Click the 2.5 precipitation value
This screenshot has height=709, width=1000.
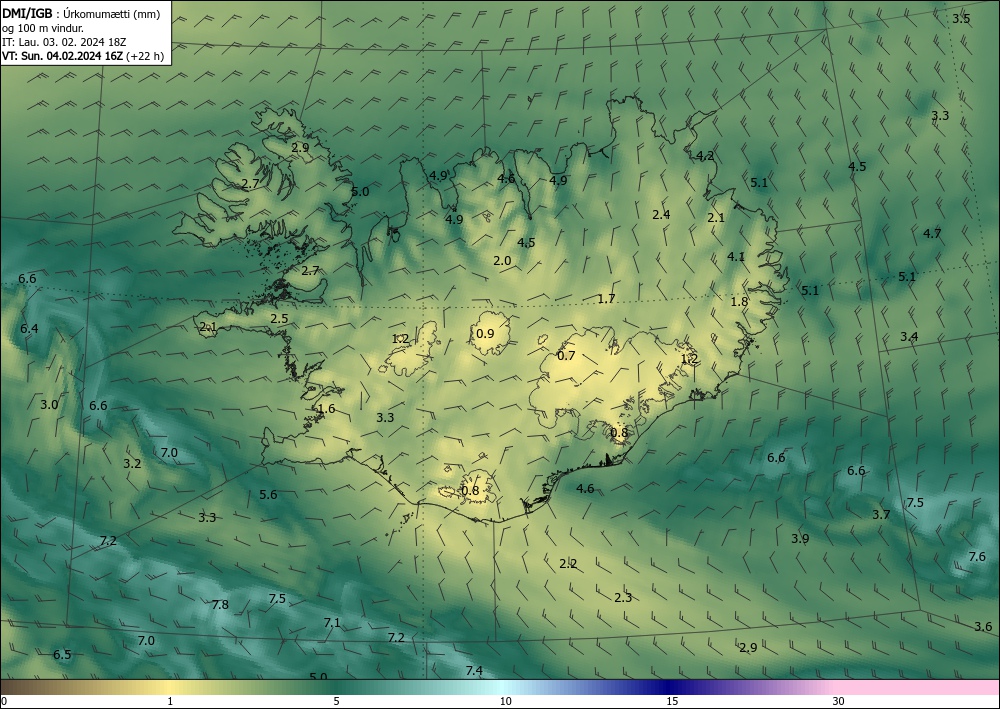pos(279,318)
